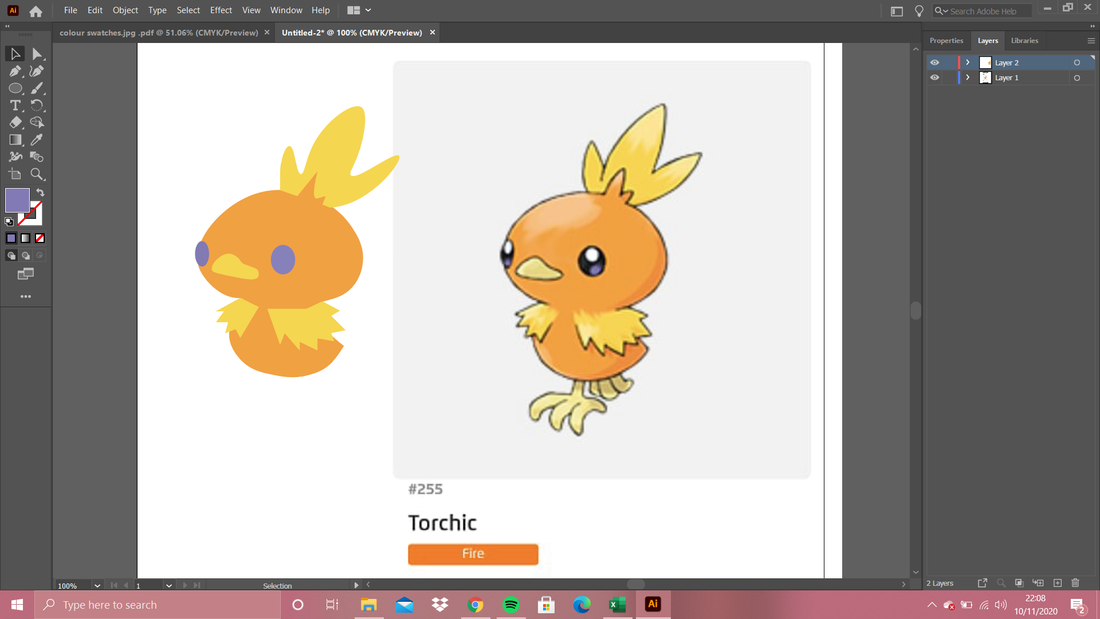
Task: Set Color paint mode
Action: [x=11, y=239]
